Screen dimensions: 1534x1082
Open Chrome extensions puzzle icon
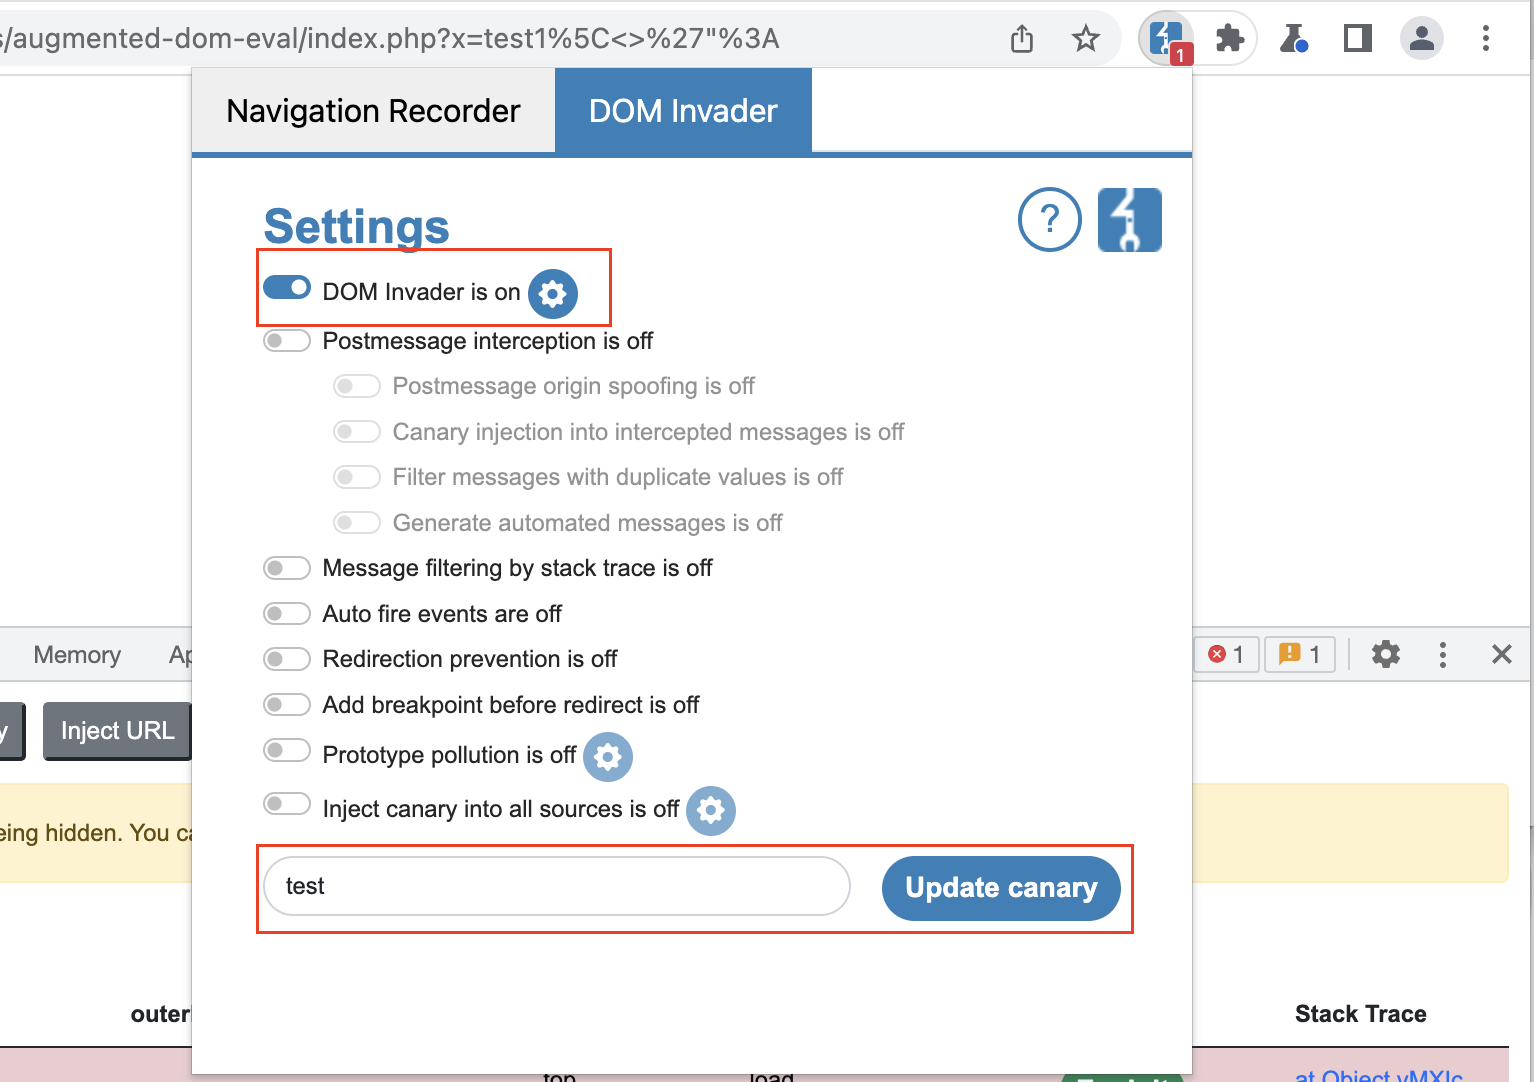(x=1229, y=39)
